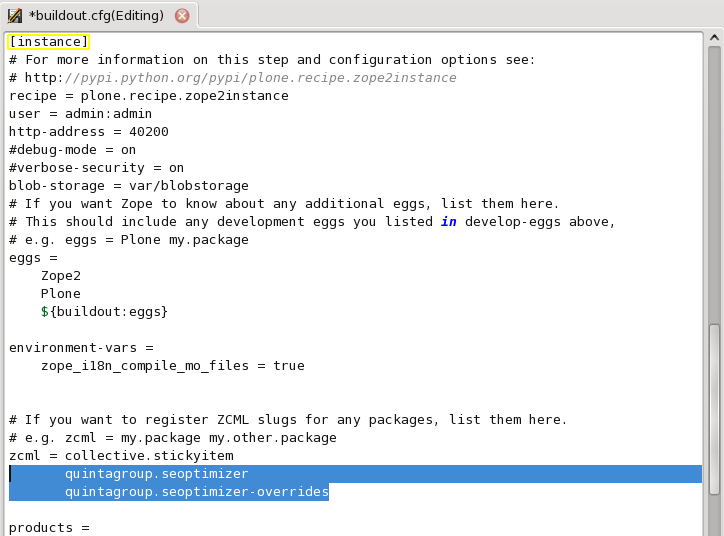This screenshot has width=724, height=536.
Task: Click the 'eggs =' line
Action: point(33,258)
